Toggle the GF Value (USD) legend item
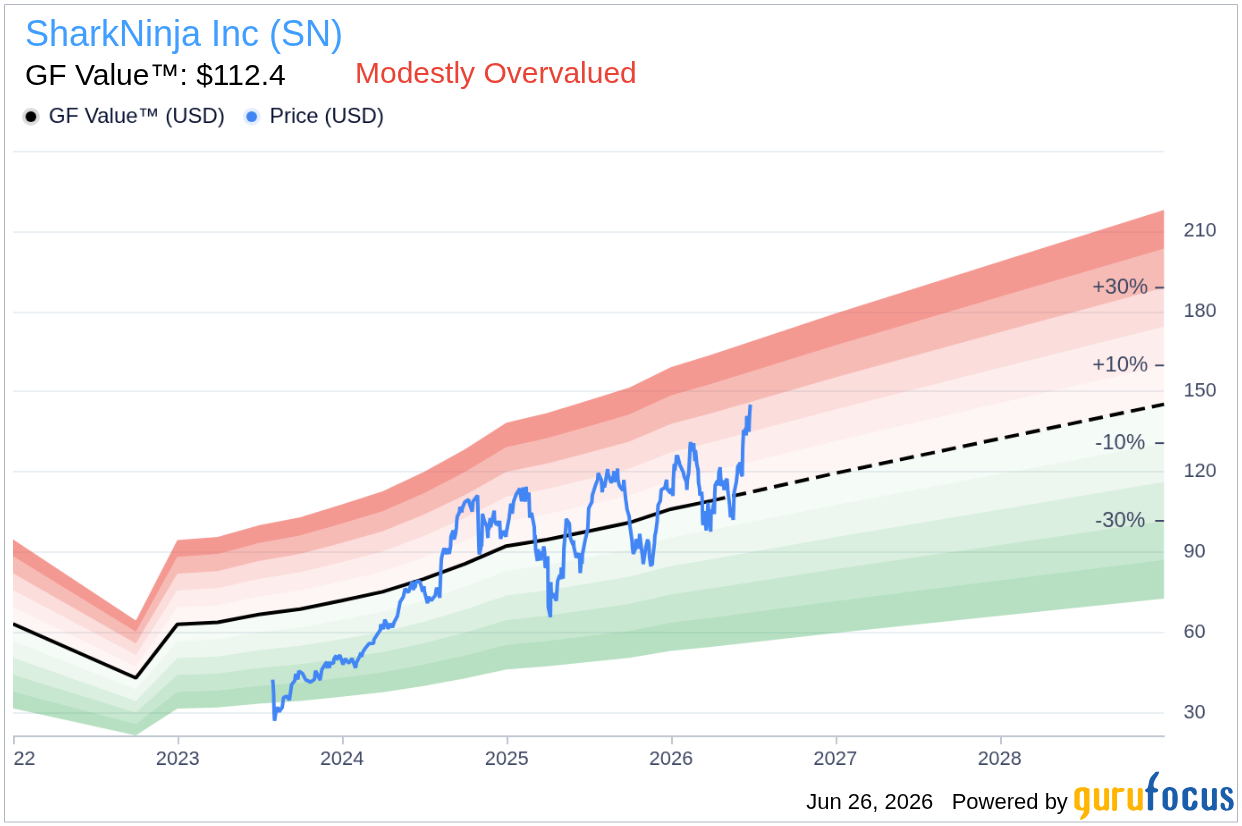The image size is (1242, 826). pyautogui.click(x=124, y=116)
